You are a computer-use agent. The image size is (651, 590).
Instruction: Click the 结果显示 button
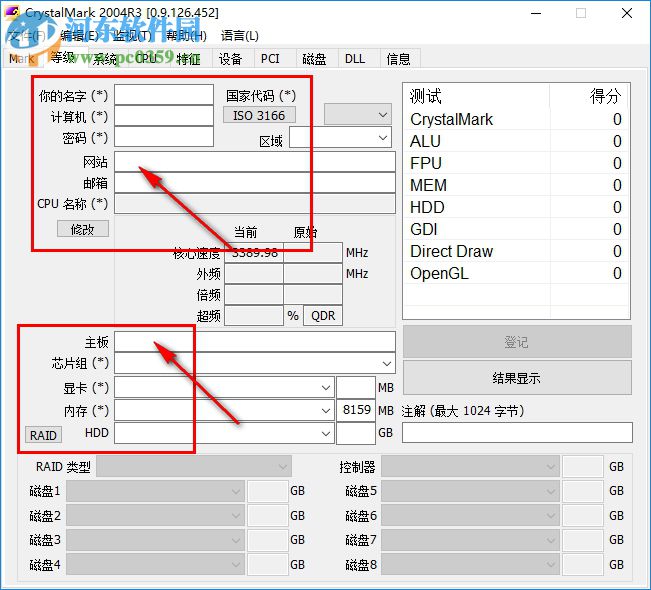tap(517, 378)
